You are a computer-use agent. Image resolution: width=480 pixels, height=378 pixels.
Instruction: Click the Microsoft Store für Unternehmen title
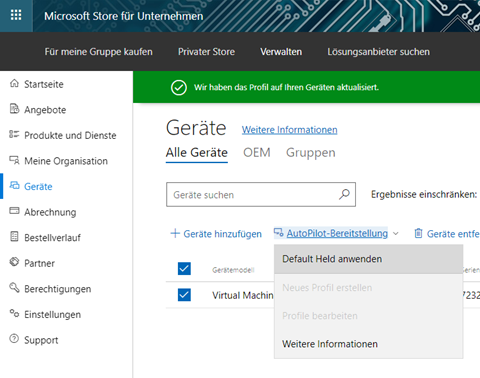tap(124, 16)
